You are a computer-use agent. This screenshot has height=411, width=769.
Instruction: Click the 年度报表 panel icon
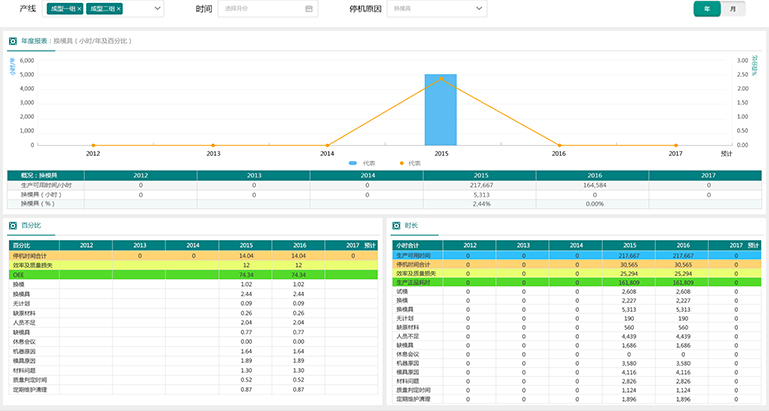tap(13, 42)
